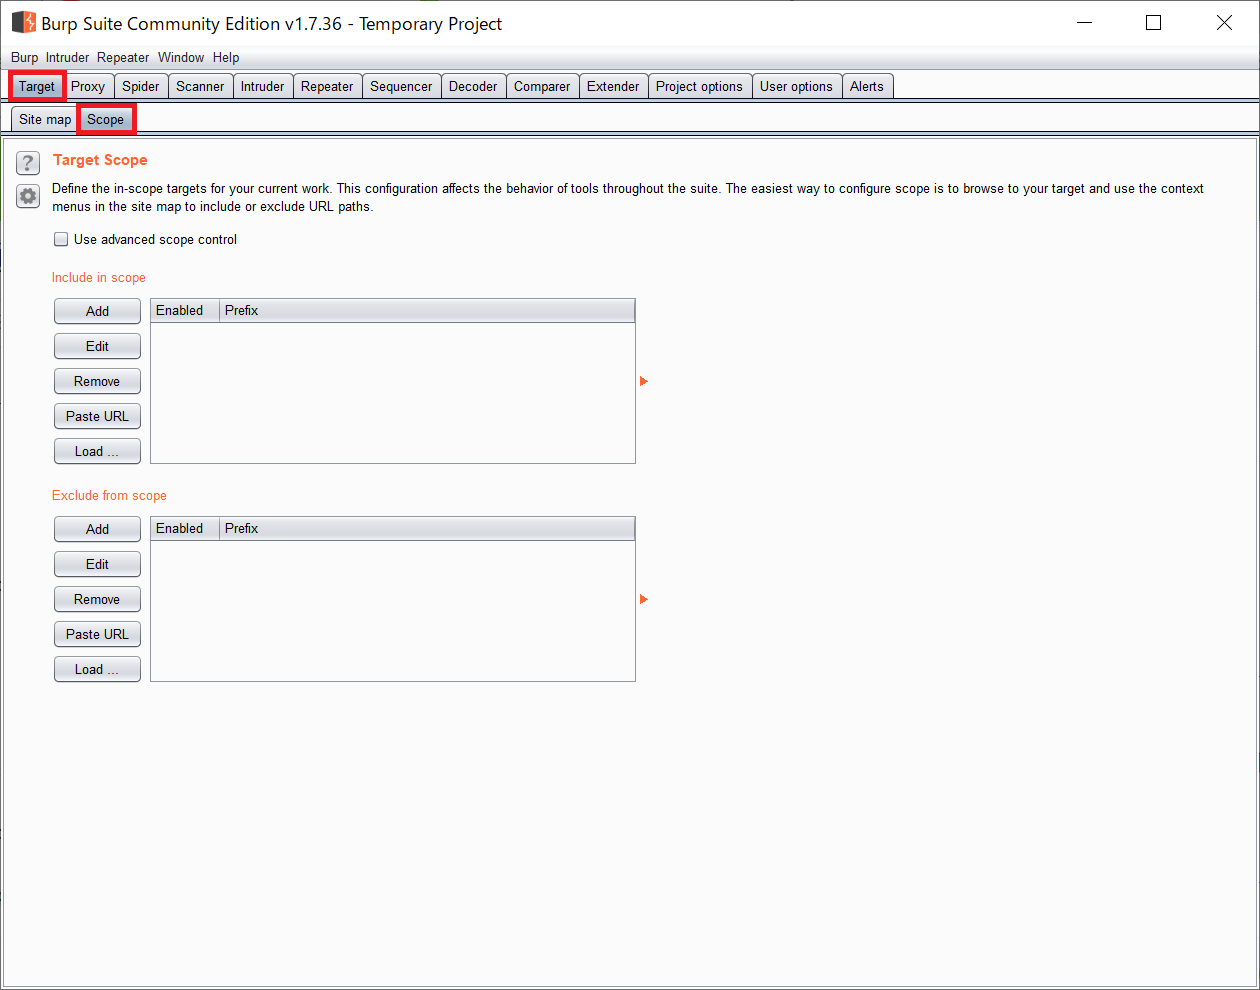The image size is (1260, 990).
Task: Expand the Include in scope arrow
Action: [x=644, y=381]
